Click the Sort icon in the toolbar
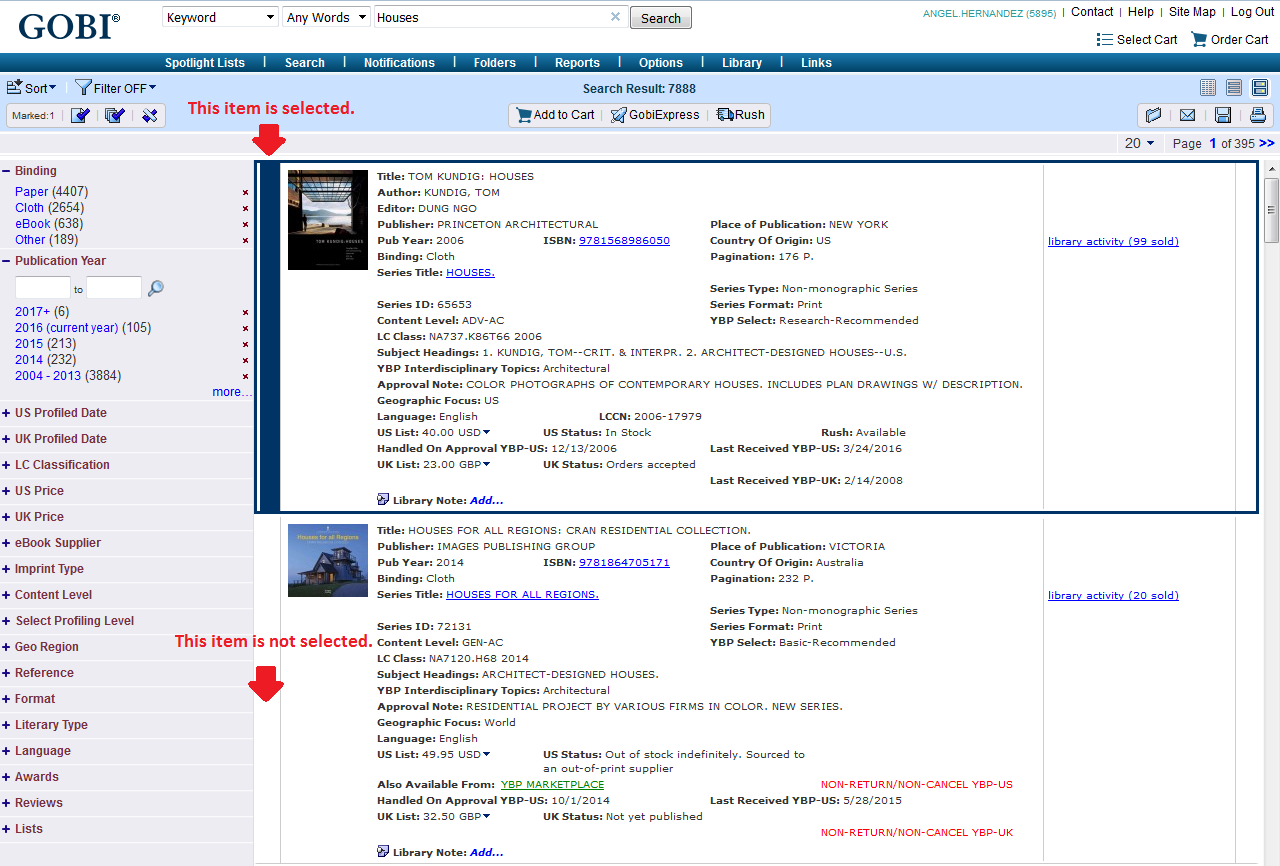The width and height of the screenshot is (1280, 866). pyautogui.click(x=15, y=88)
